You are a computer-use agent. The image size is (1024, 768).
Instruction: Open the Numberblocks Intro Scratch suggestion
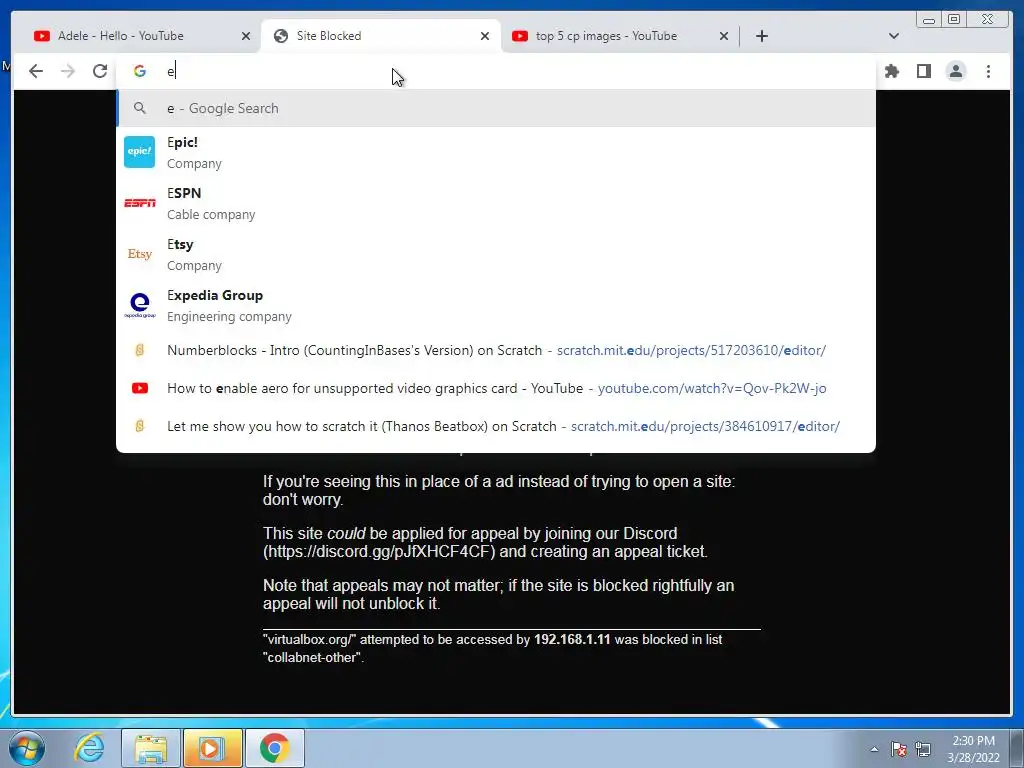pyautogui.click(x=496, y=350)
